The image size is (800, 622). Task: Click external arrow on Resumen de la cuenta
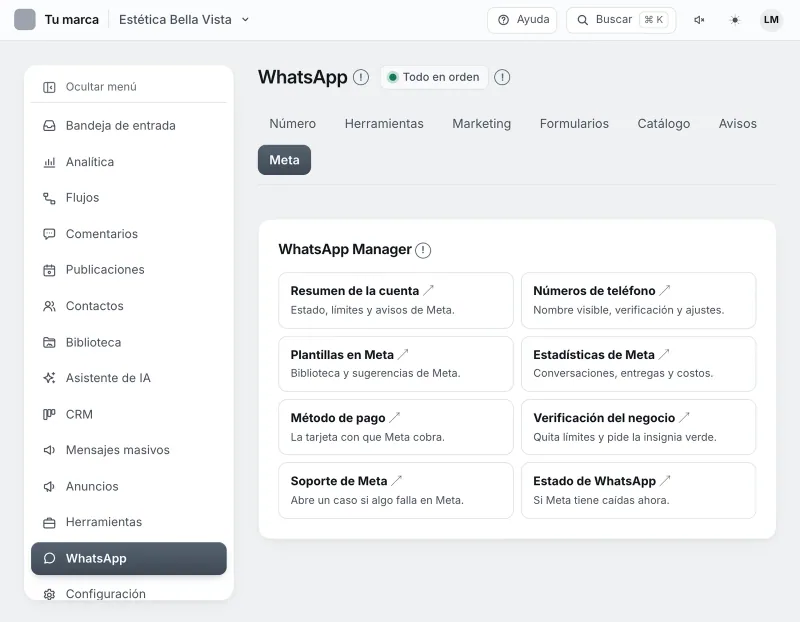(429, 290)
